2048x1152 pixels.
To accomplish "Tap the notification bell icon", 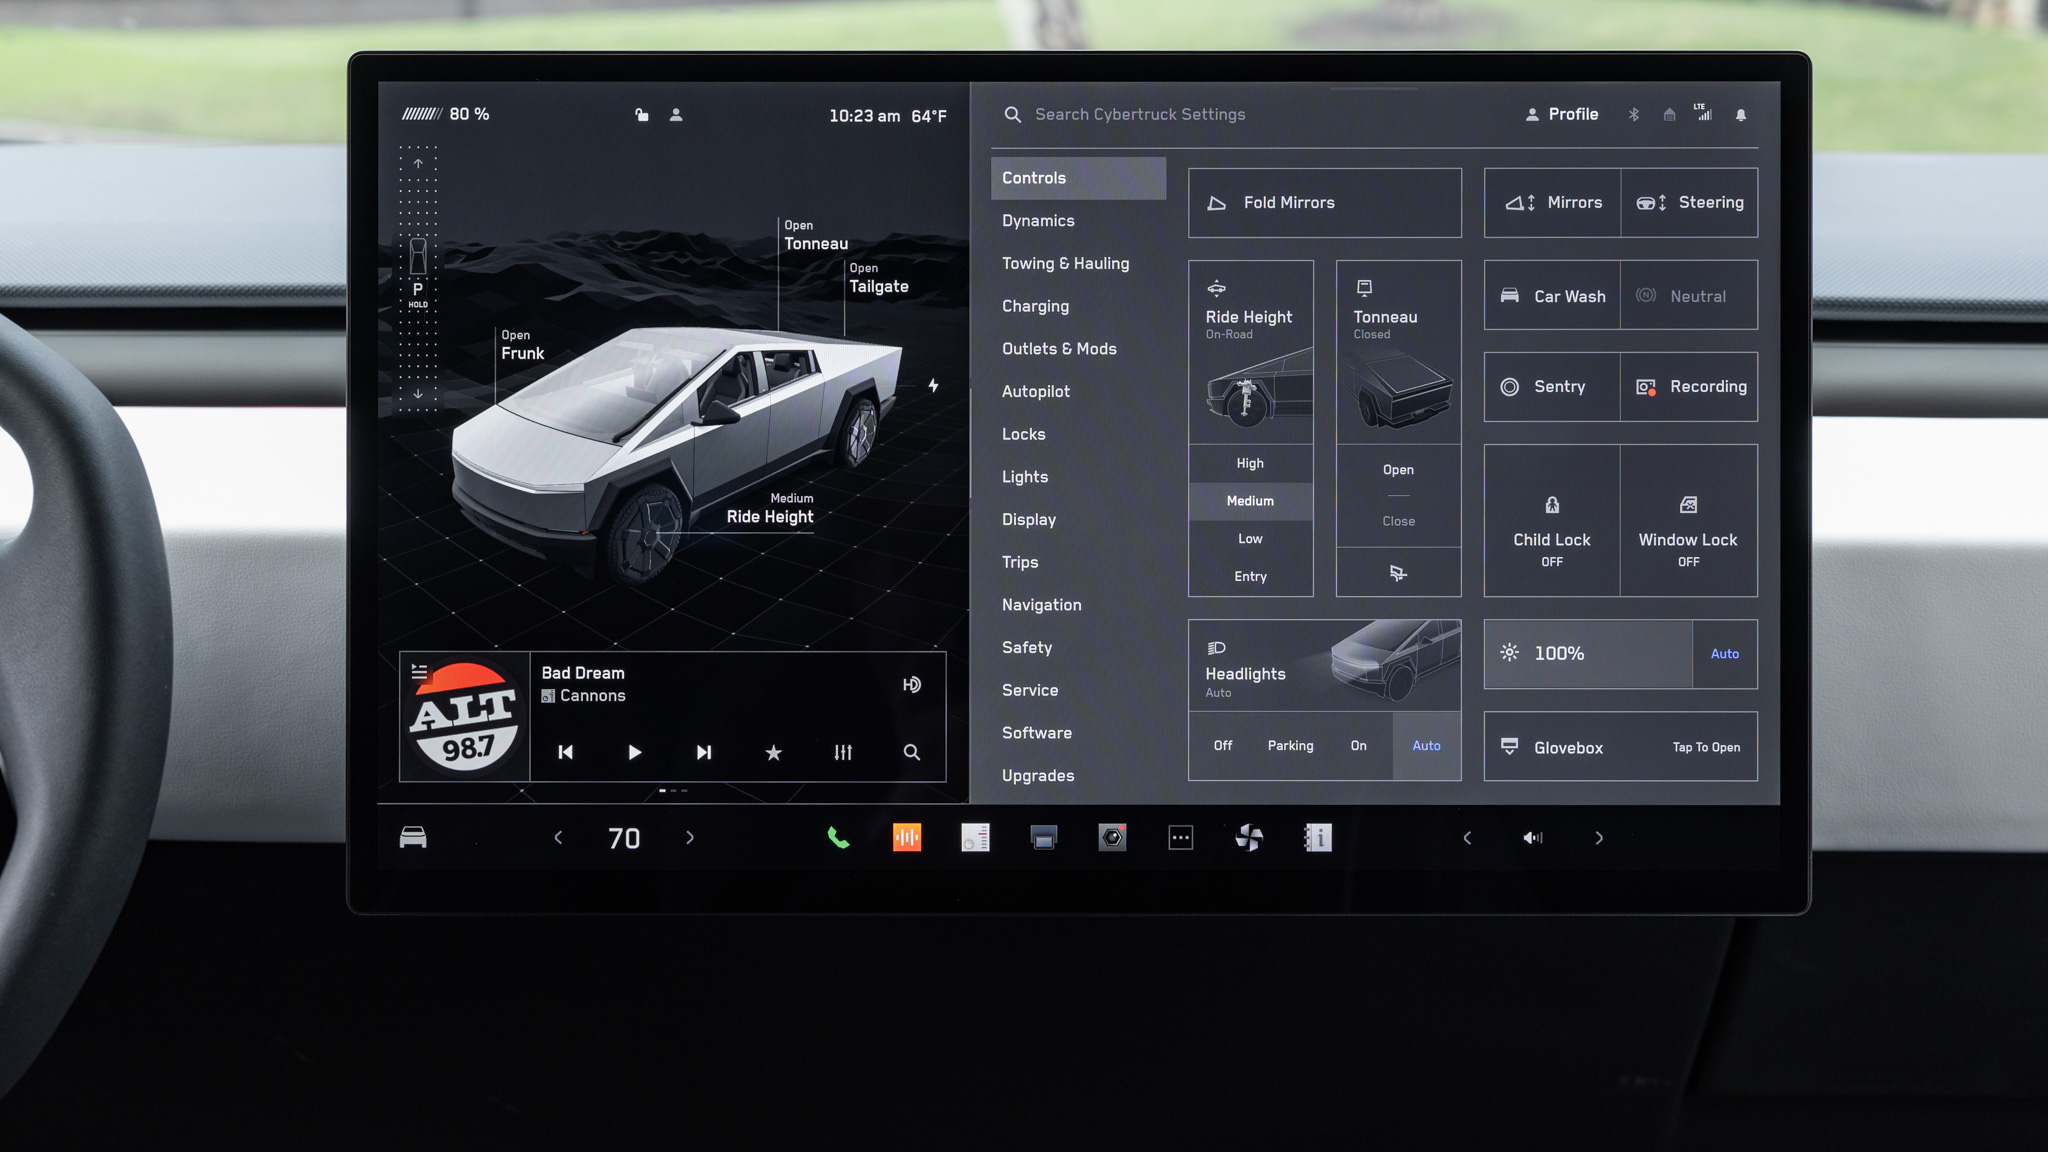I will [1741, 115].
